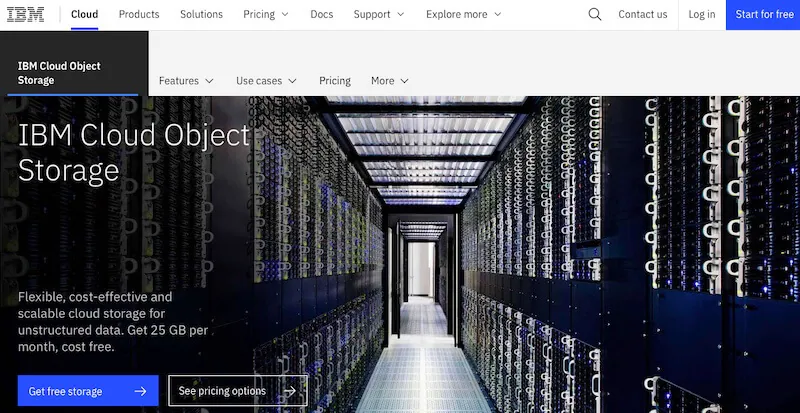Go to Docs
800x413 pixels.
[x=321, y=14]
